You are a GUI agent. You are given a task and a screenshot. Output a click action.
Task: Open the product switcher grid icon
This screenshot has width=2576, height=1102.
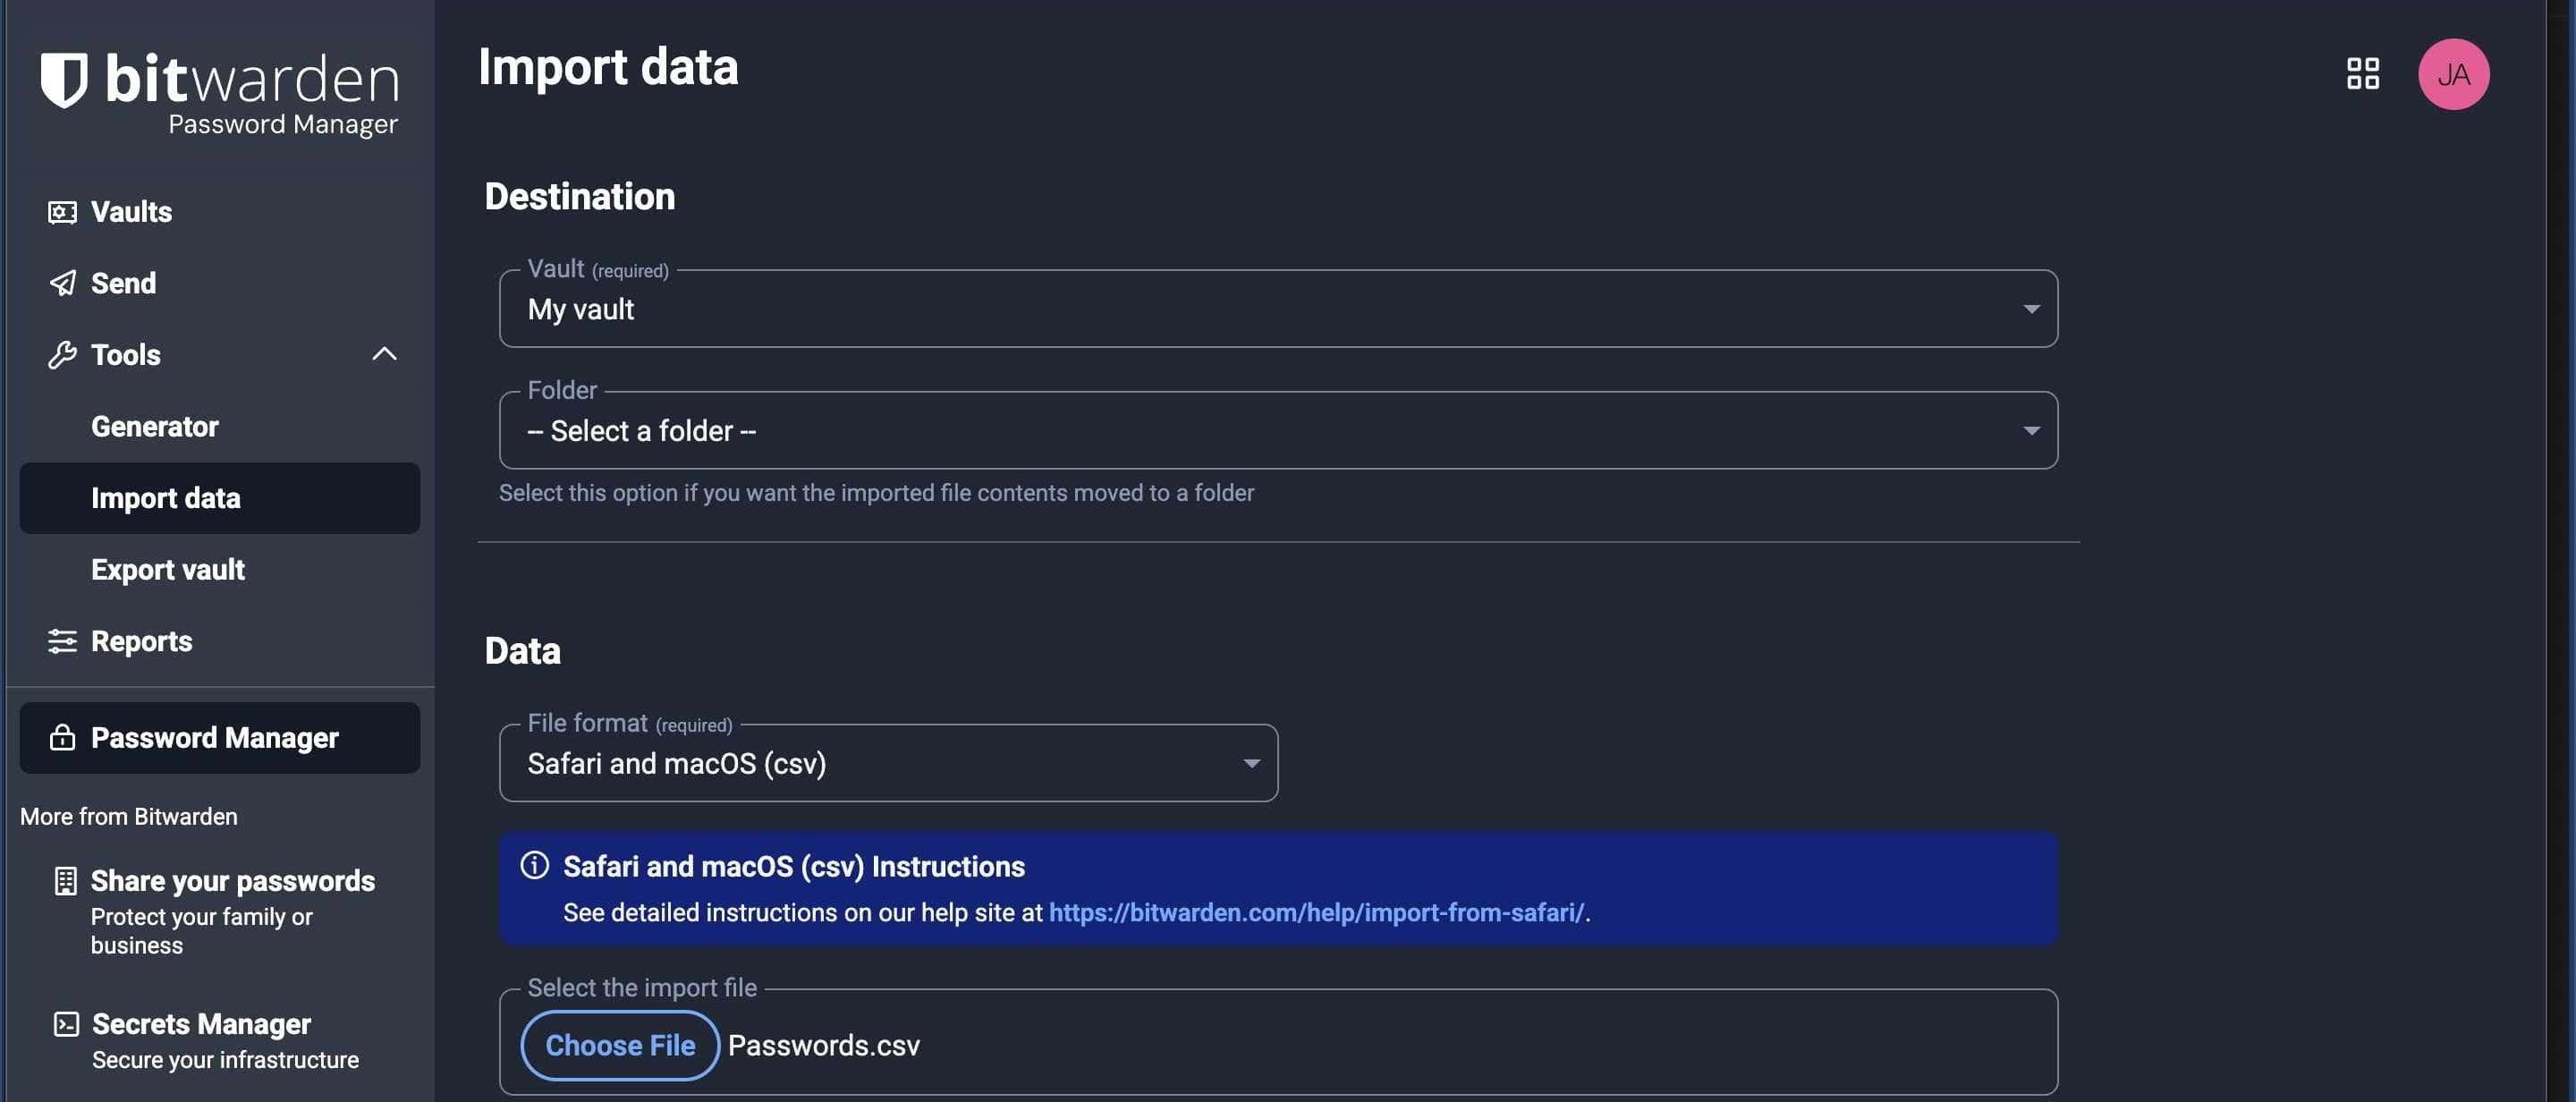(2362, 74)
